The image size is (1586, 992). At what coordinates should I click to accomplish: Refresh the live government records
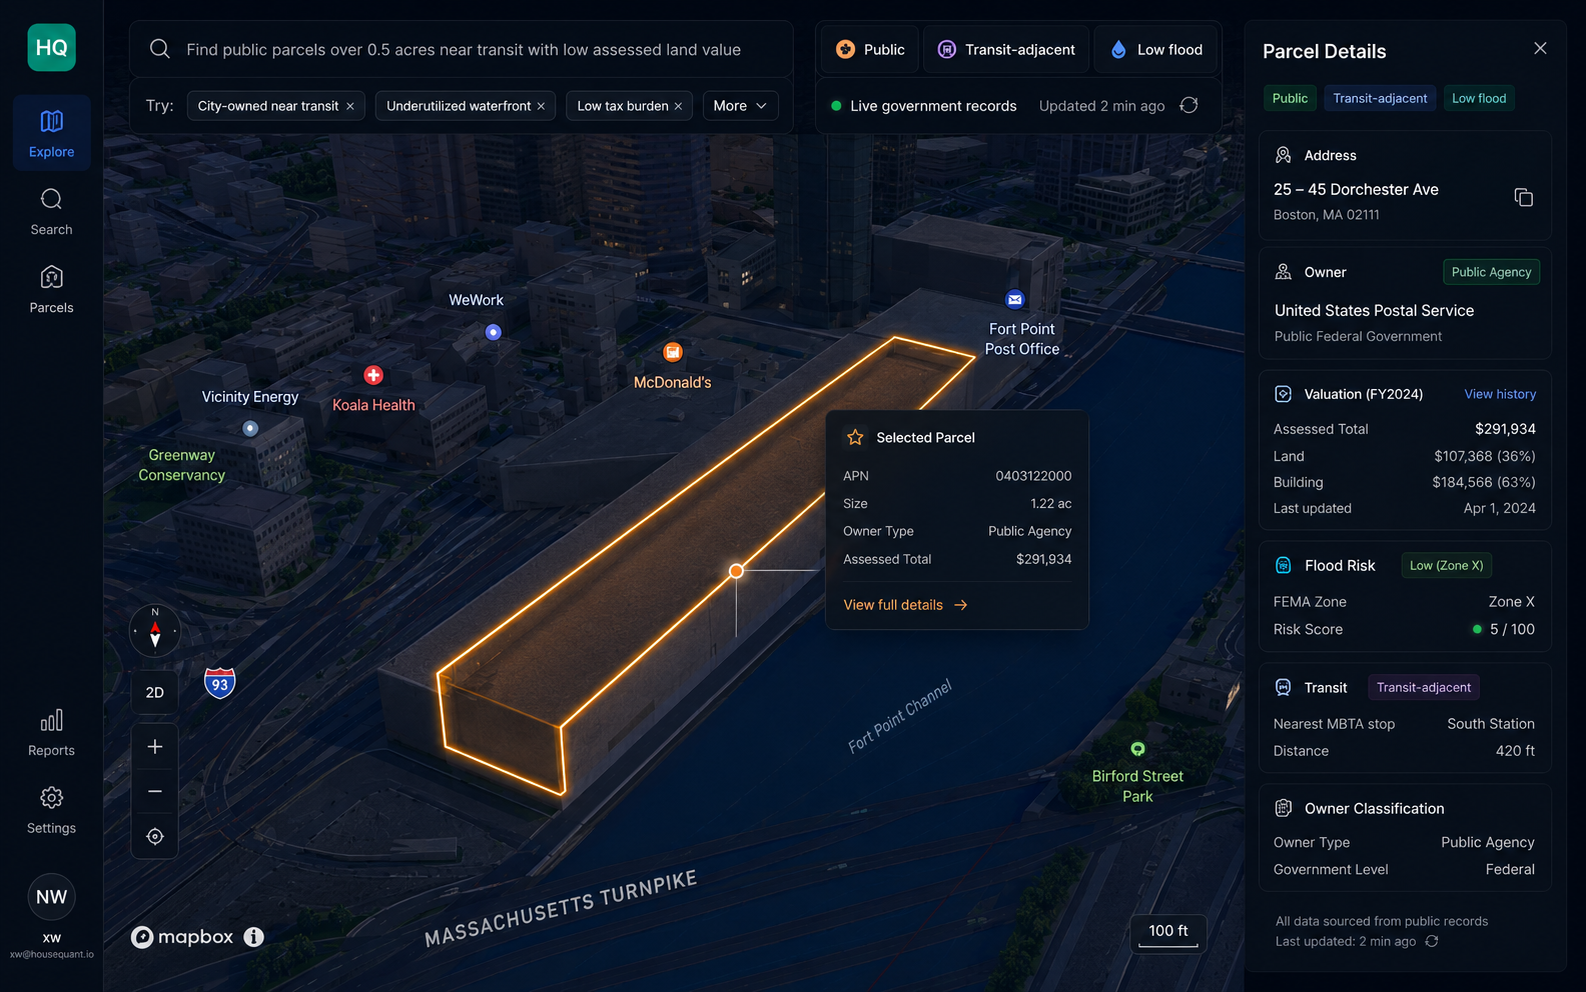tap(1189, 105)
